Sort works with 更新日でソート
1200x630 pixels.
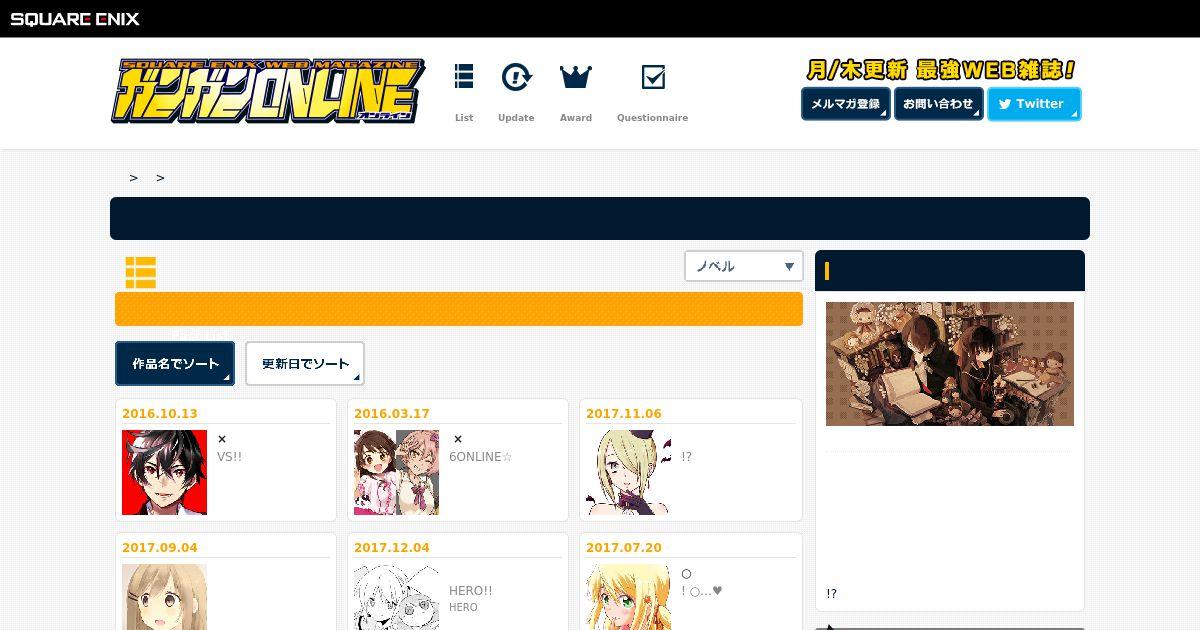click(305, 364)
